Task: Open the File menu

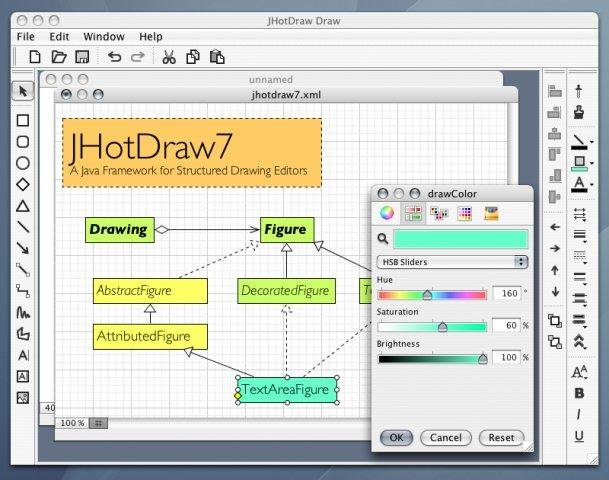Action: click(x=26, y=37)
